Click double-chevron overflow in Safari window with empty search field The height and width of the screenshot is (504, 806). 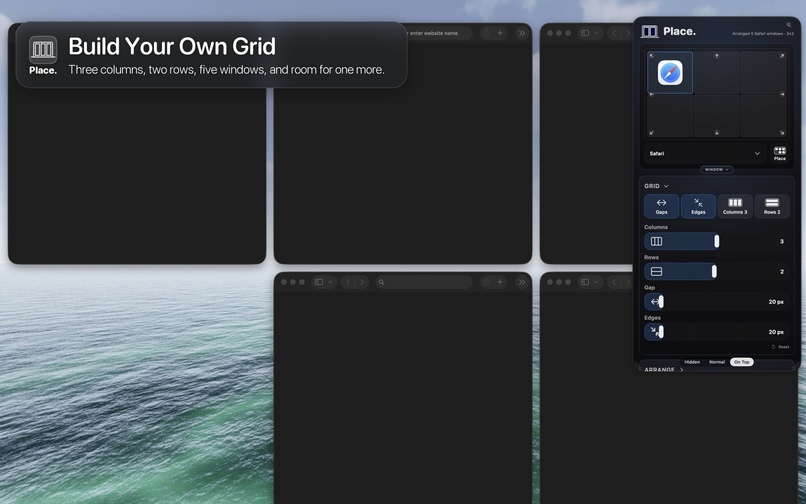(522, 282)
